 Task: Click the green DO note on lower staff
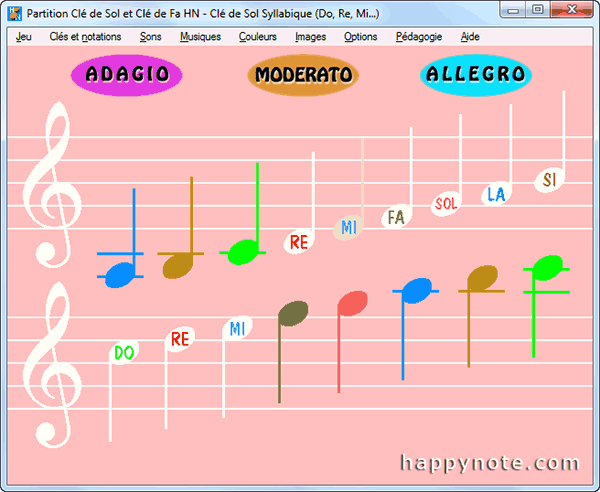pos(124,352)
